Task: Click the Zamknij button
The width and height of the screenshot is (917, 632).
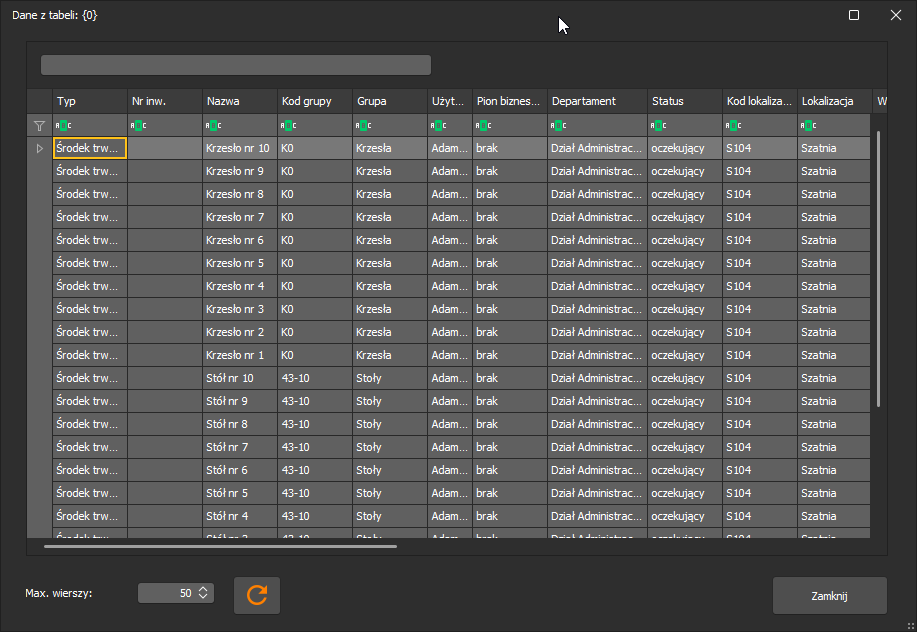Action: pos(829,596)
